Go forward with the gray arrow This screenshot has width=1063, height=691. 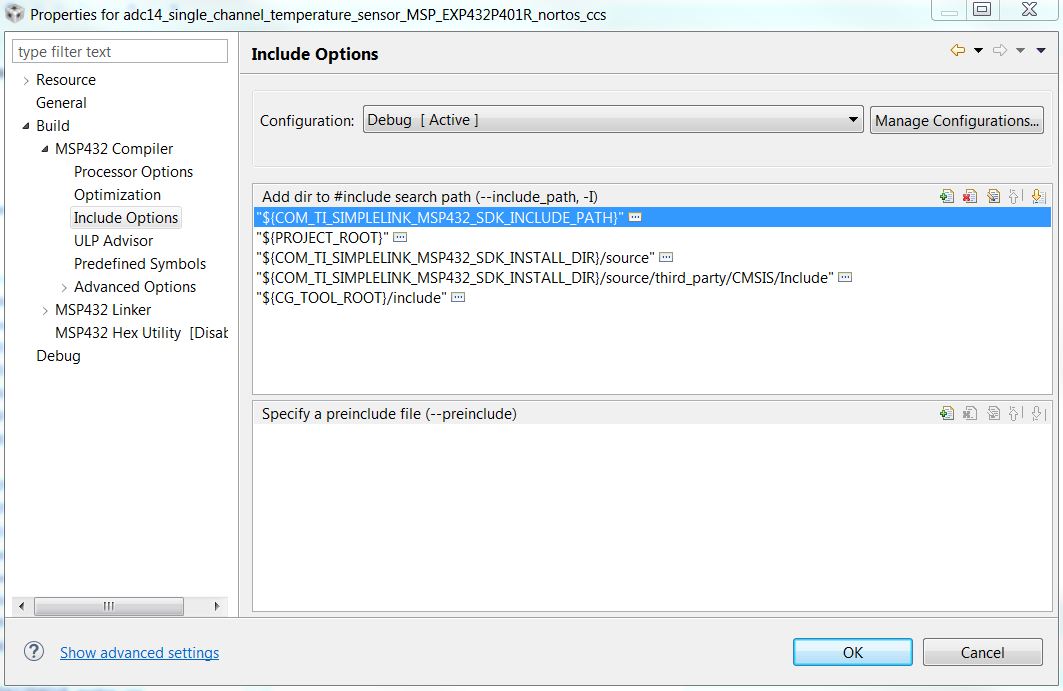click(x=999, y=50)
